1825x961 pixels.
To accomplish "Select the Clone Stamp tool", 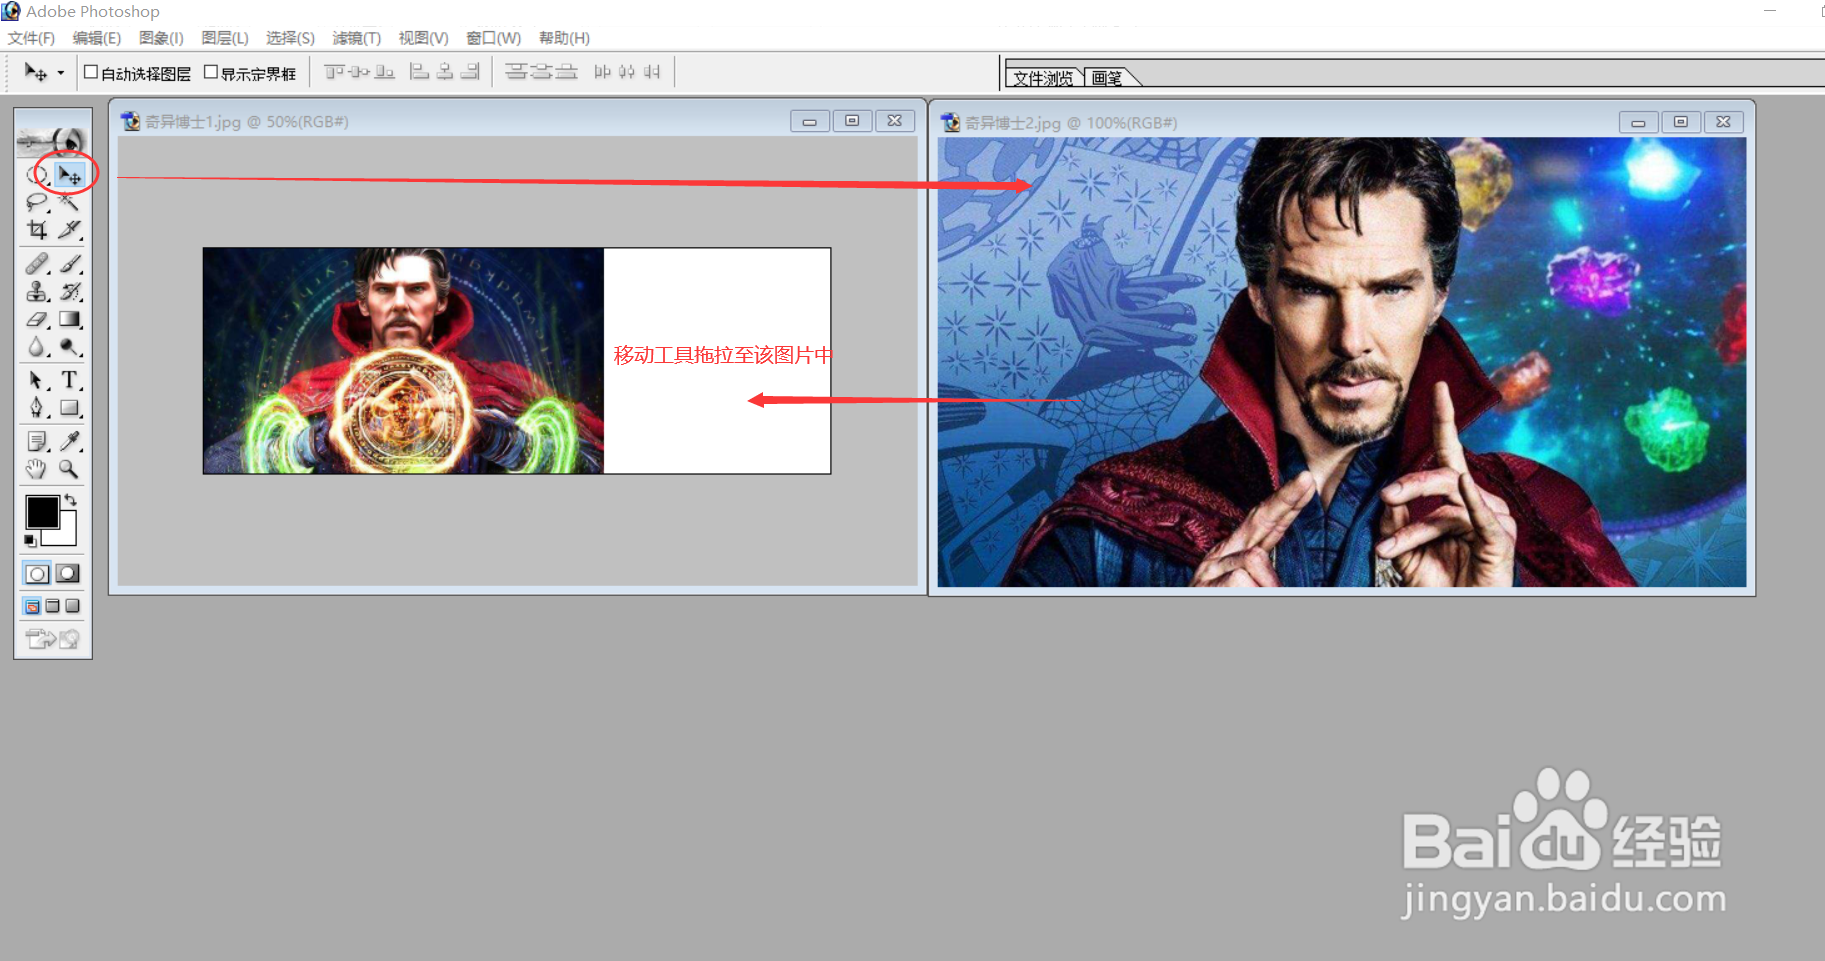I will [38, 292].
